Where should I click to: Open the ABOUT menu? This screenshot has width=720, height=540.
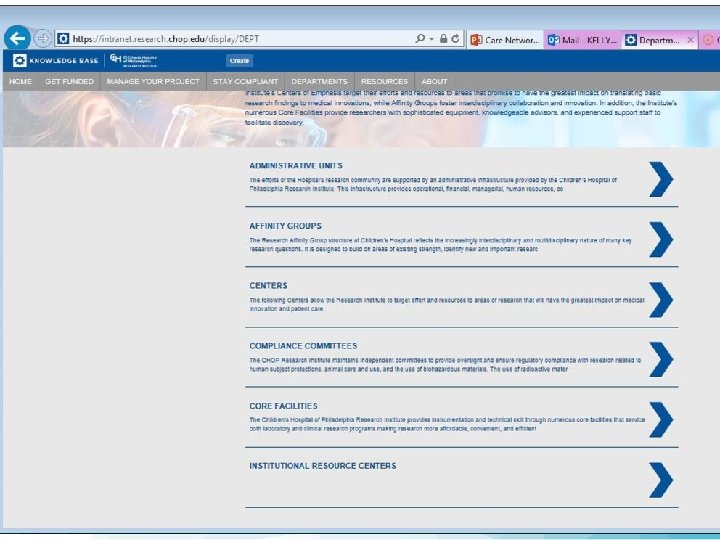434,81
